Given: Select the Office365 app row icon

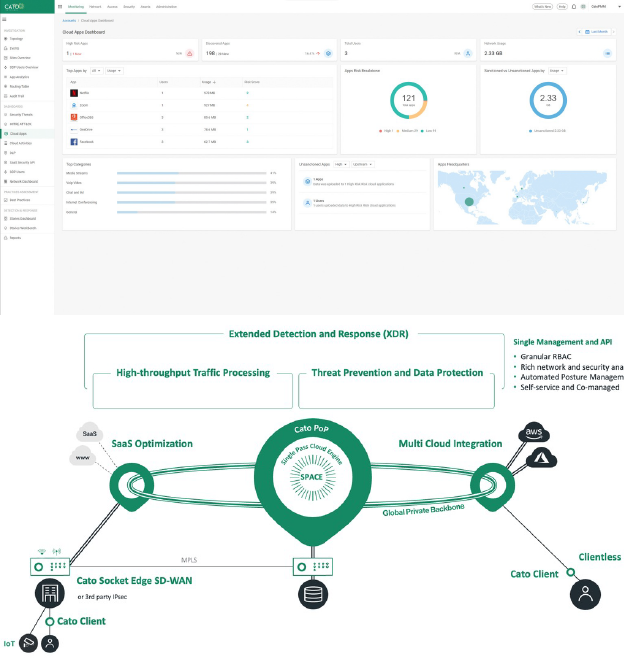Looking at the screenshot, I should 74,117.
